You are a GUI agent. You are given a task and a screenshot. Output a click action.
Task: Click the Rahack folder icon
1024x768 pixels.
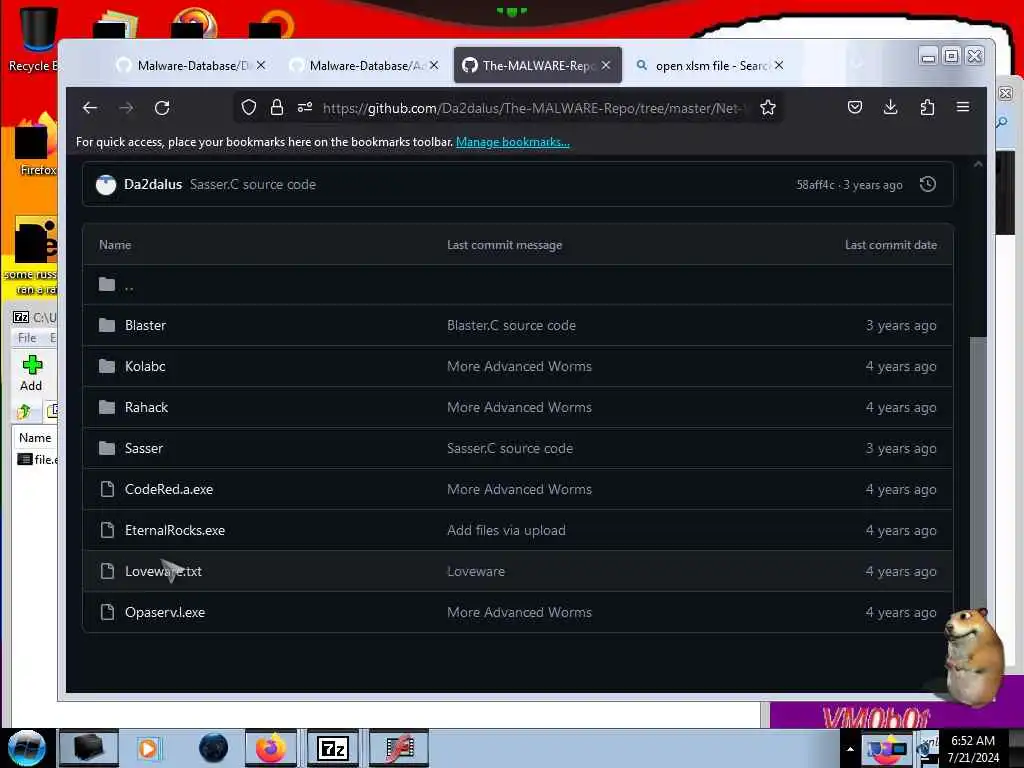tap(107, 407)
